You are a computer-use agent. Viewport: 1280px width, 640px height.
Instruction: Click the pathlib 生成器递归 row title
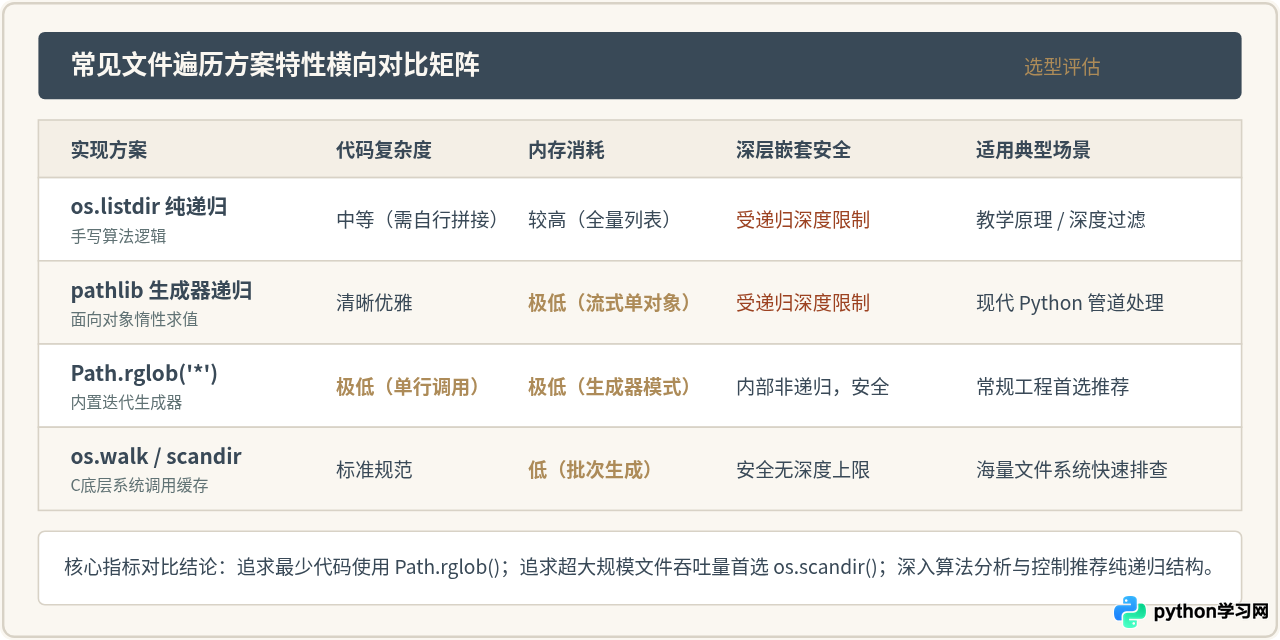point(161,291)
